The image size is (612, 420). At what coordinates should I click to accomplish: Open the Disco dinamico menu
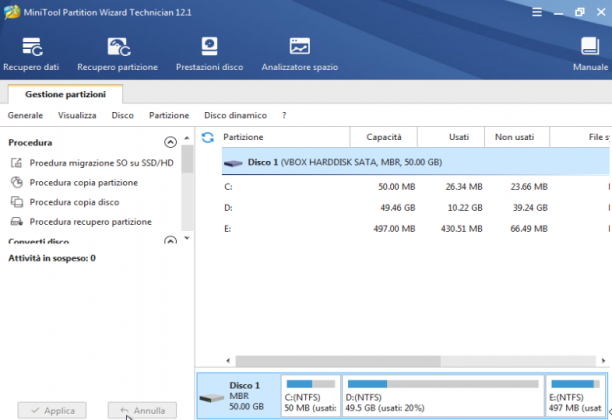(235, 116)
